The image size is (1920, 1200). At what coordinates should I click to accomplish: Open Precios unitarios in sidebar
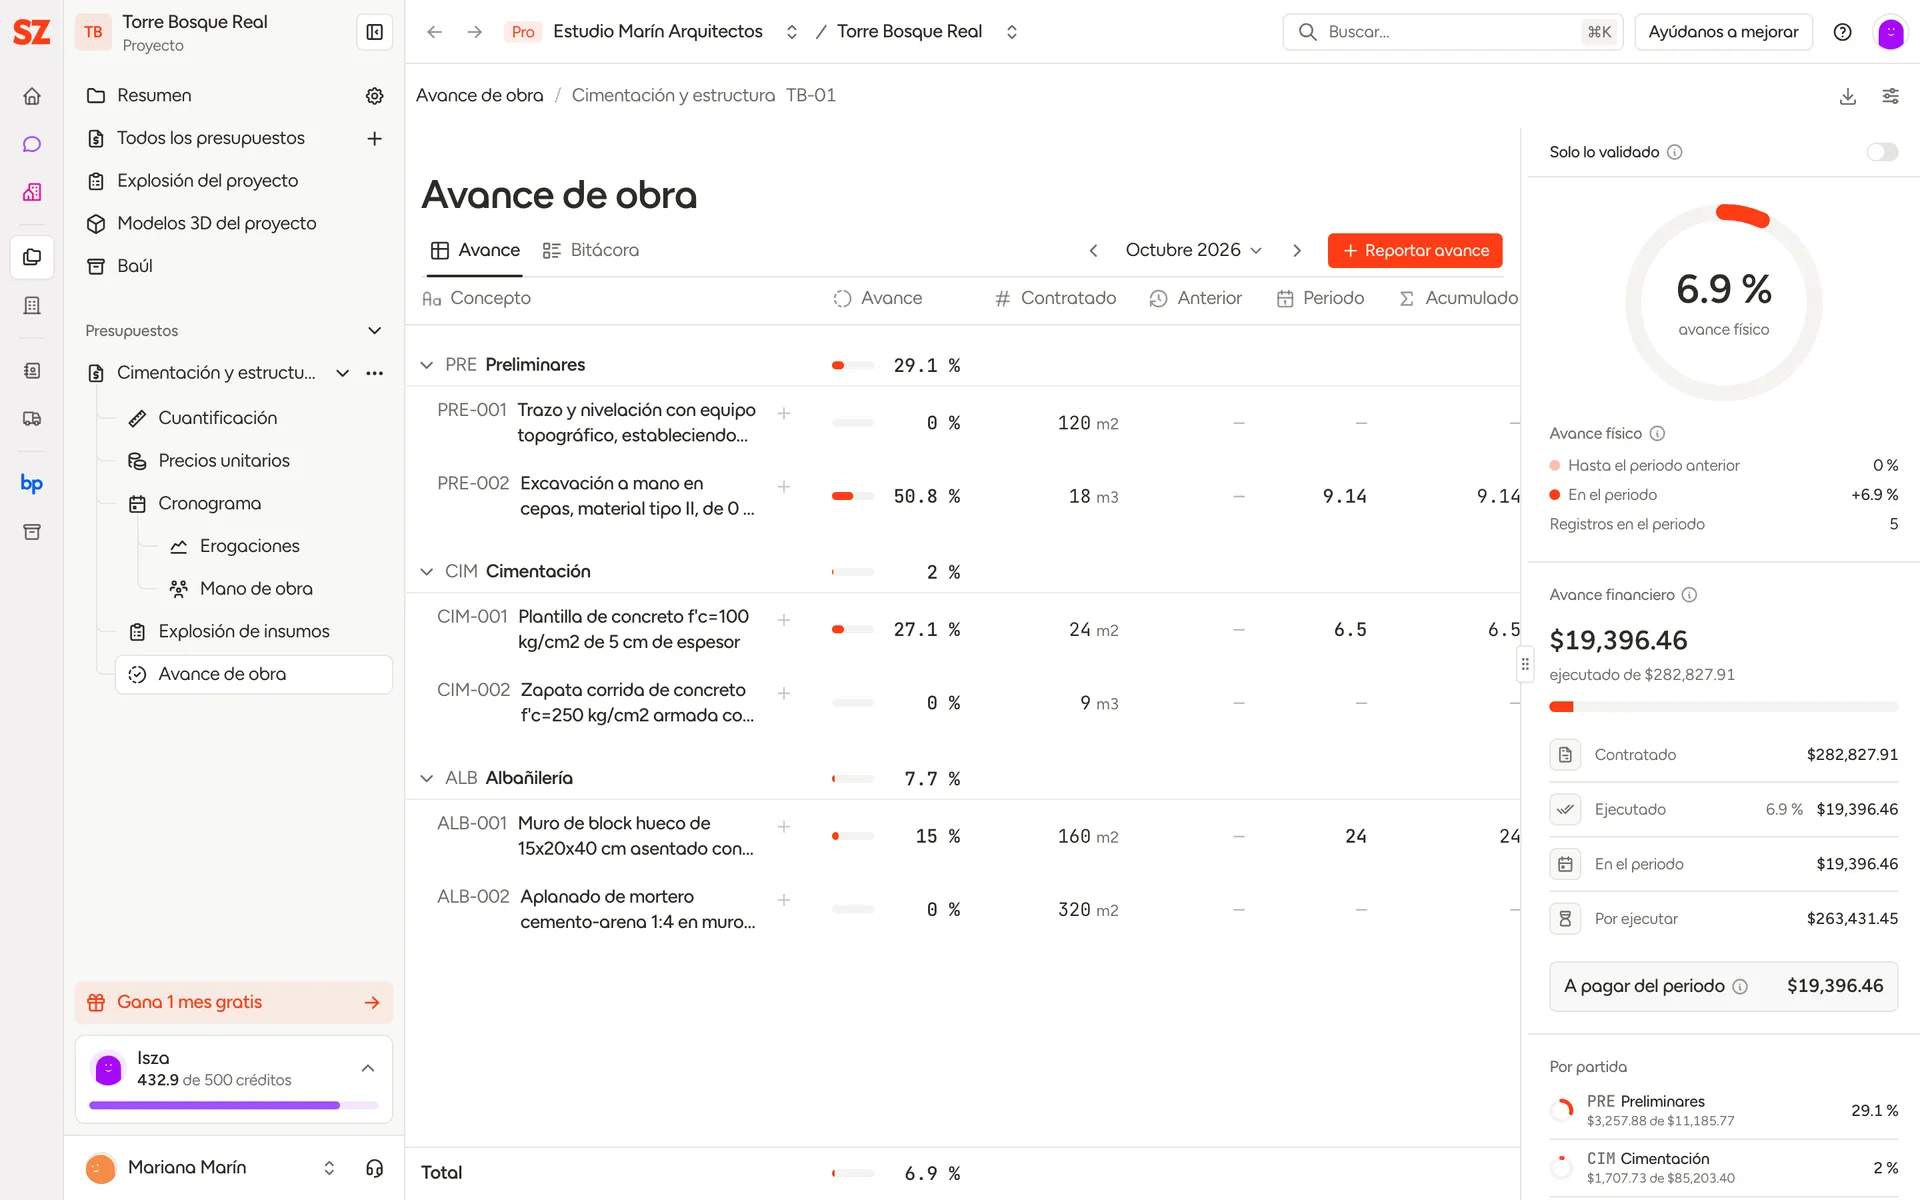tap(224, 461)
